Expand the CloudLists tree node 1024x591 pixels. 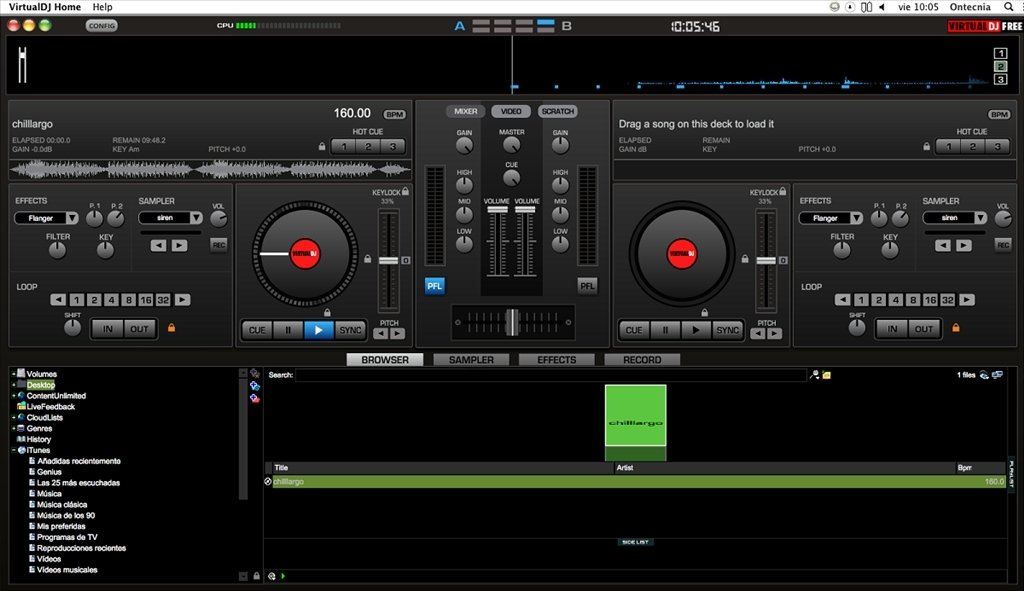[13, 418]
